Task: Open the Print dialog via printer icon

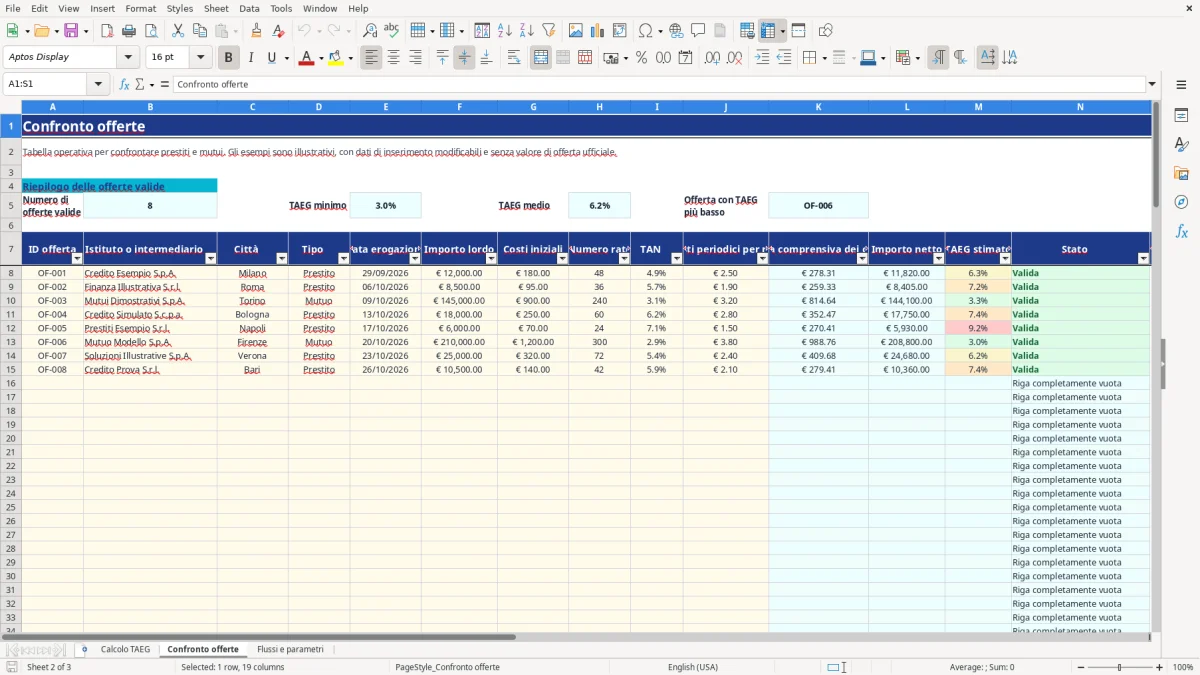Action: click(x=129, y=31)
